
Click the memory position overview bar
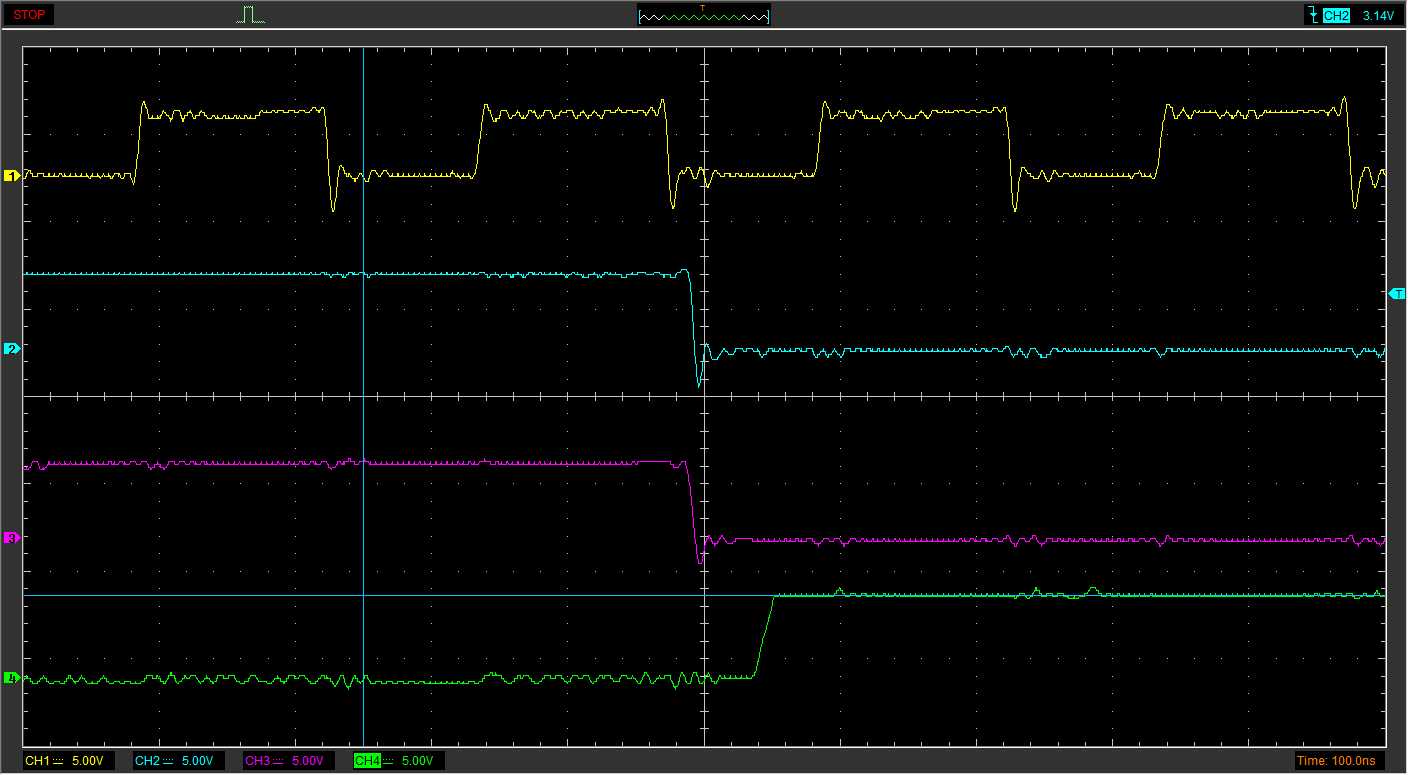pos(704,16)
